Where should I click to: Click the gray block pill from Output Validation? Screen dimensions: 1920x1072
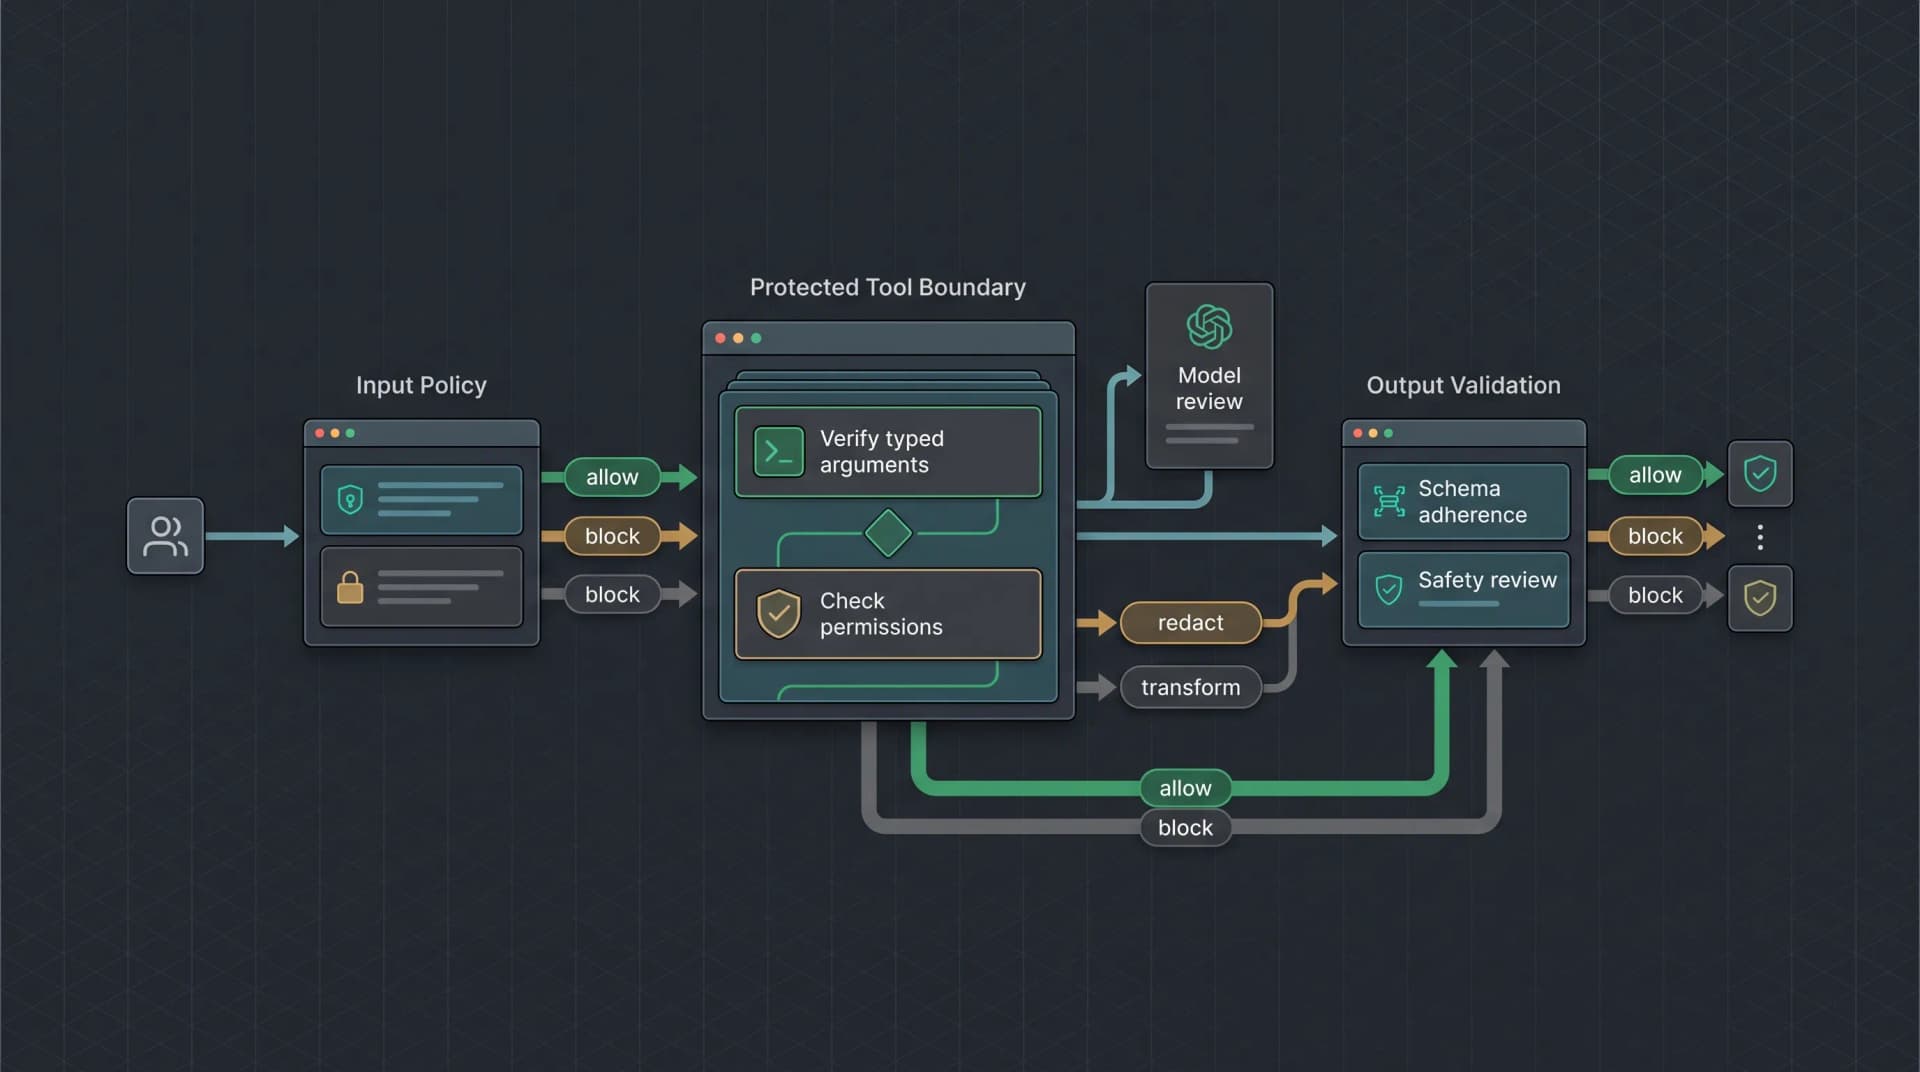tap(1655, 595)
